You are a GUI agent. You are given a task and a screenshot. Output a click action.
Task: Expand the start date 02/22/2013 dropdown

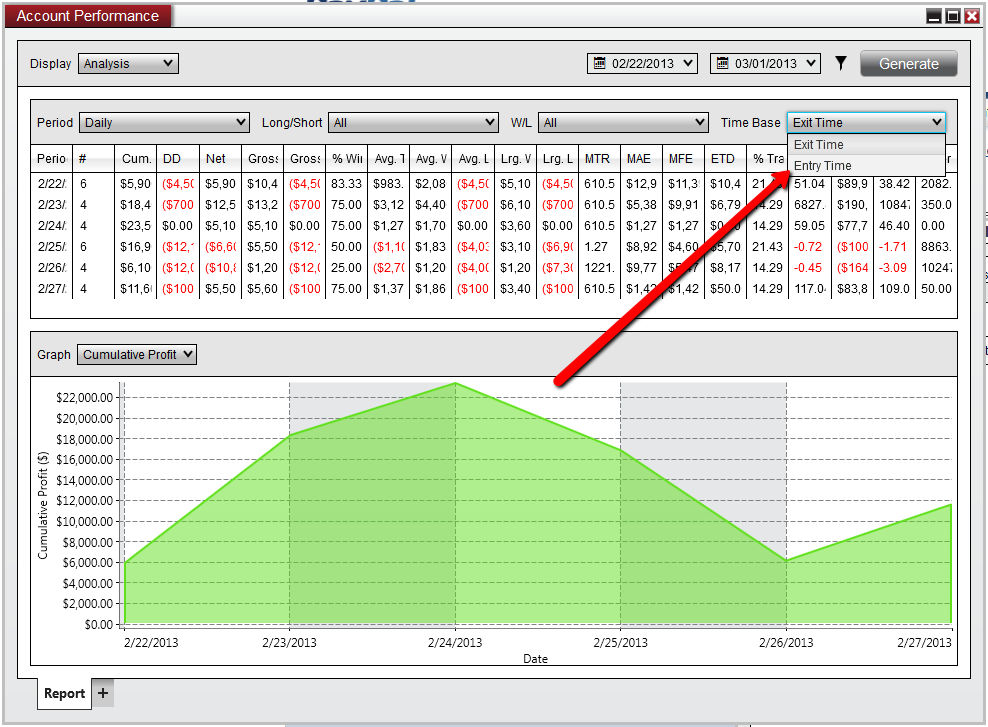click(688, 63)
